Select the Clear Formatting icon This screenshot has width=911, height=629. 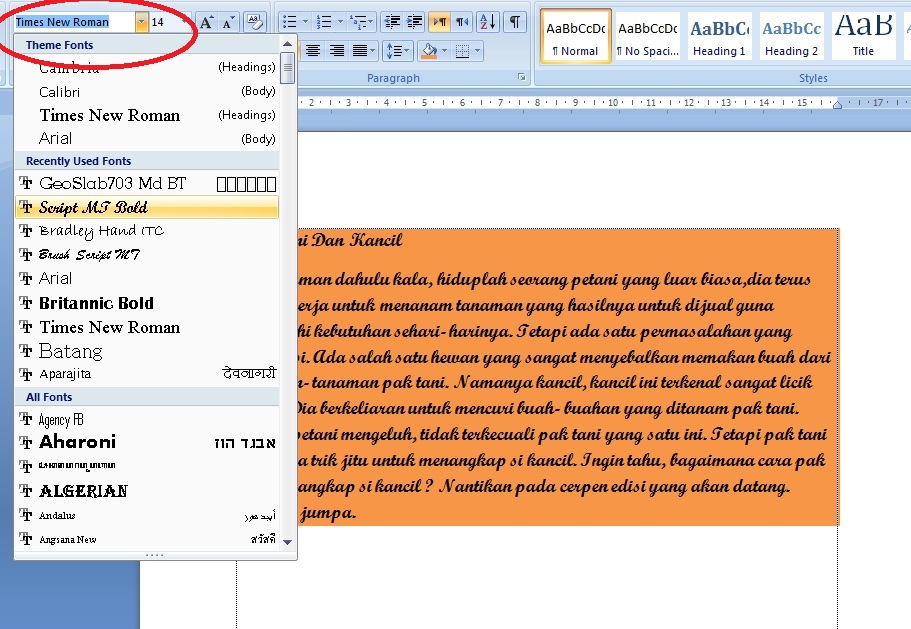[x=254, y=20]
